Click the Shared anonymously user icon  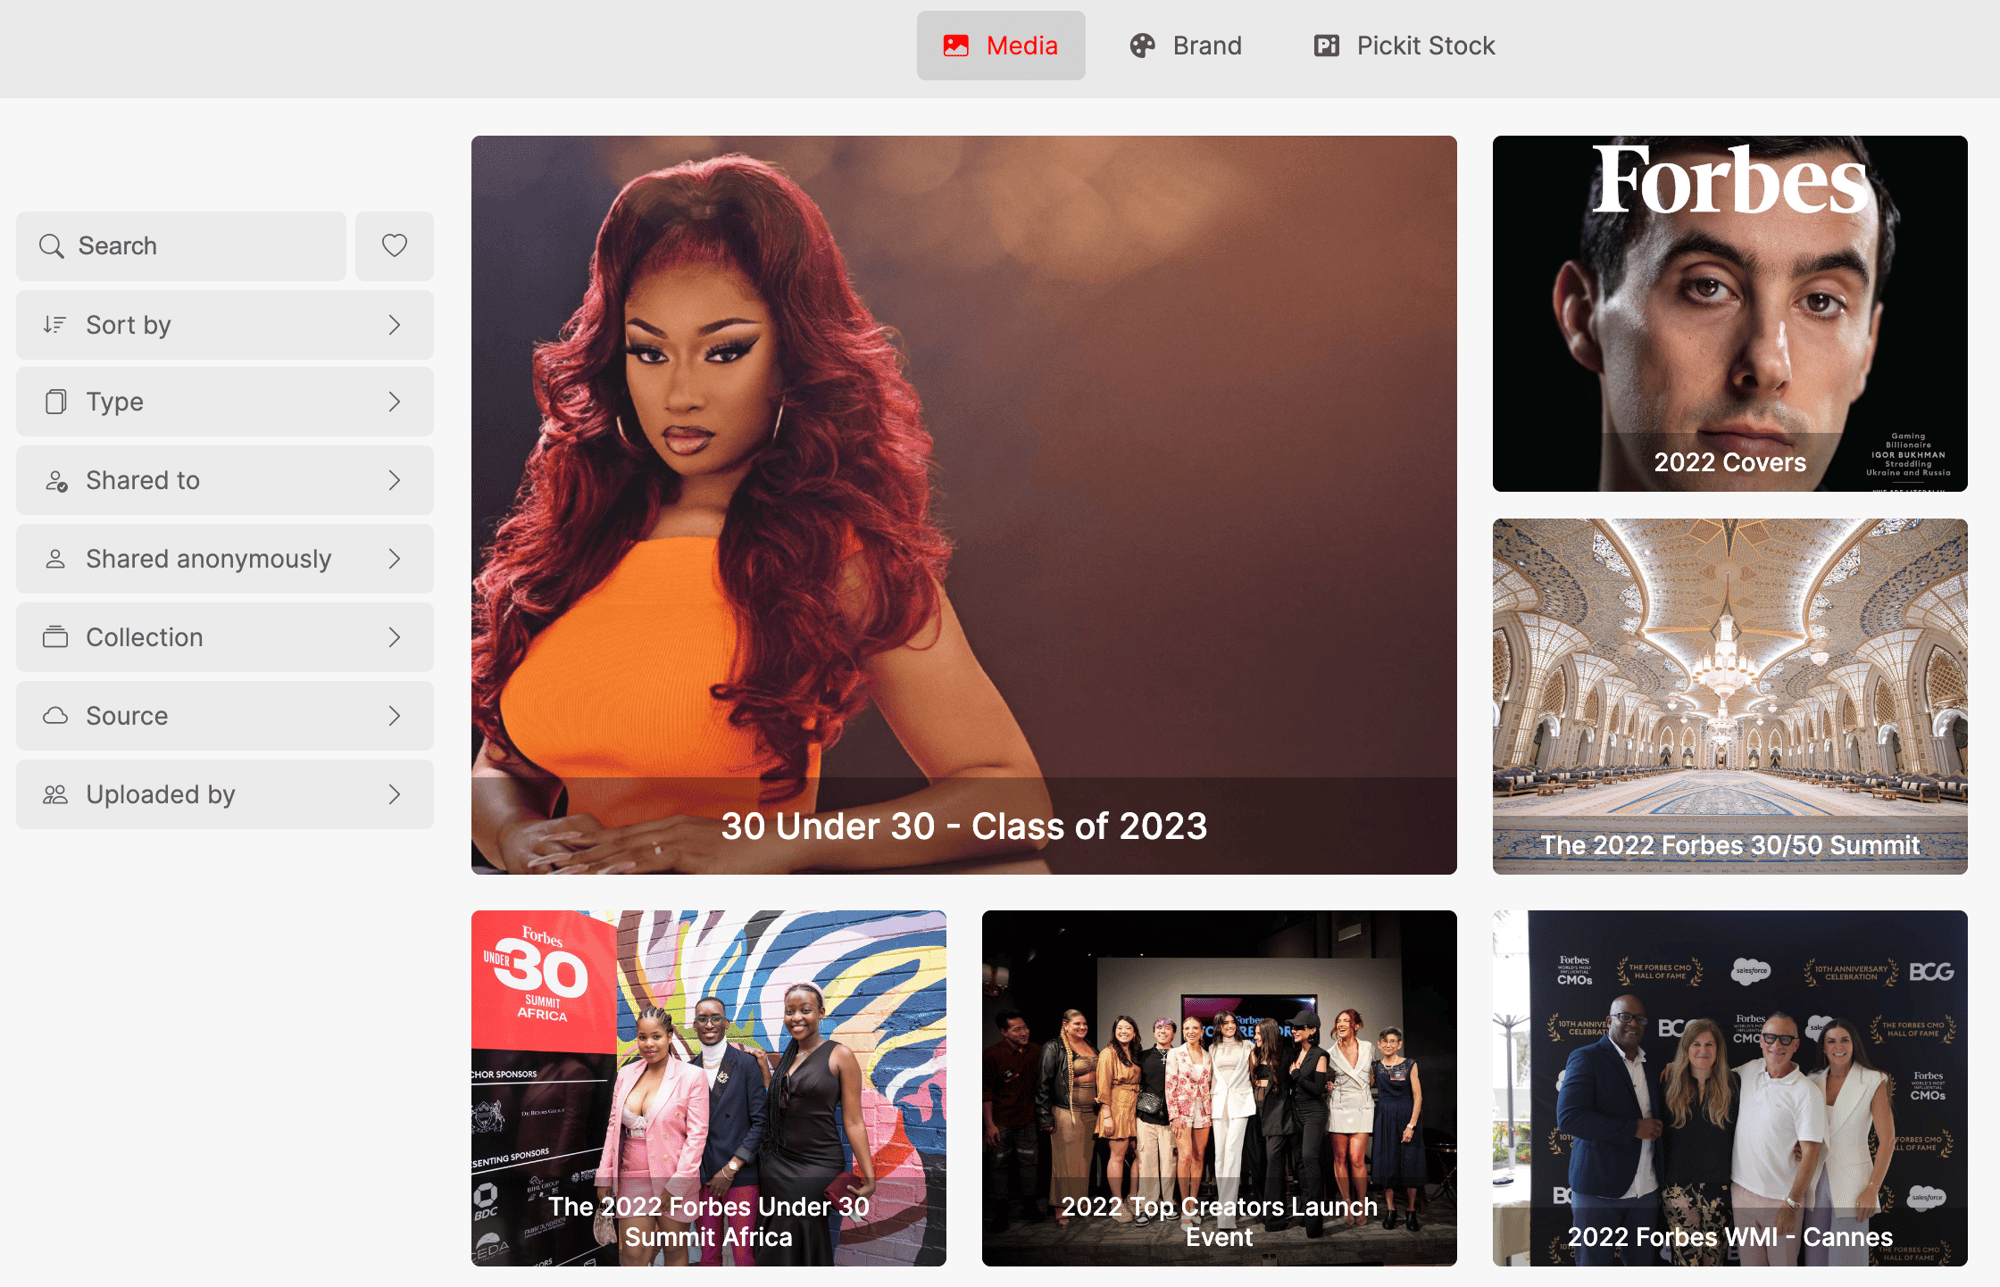coord(55,559)
